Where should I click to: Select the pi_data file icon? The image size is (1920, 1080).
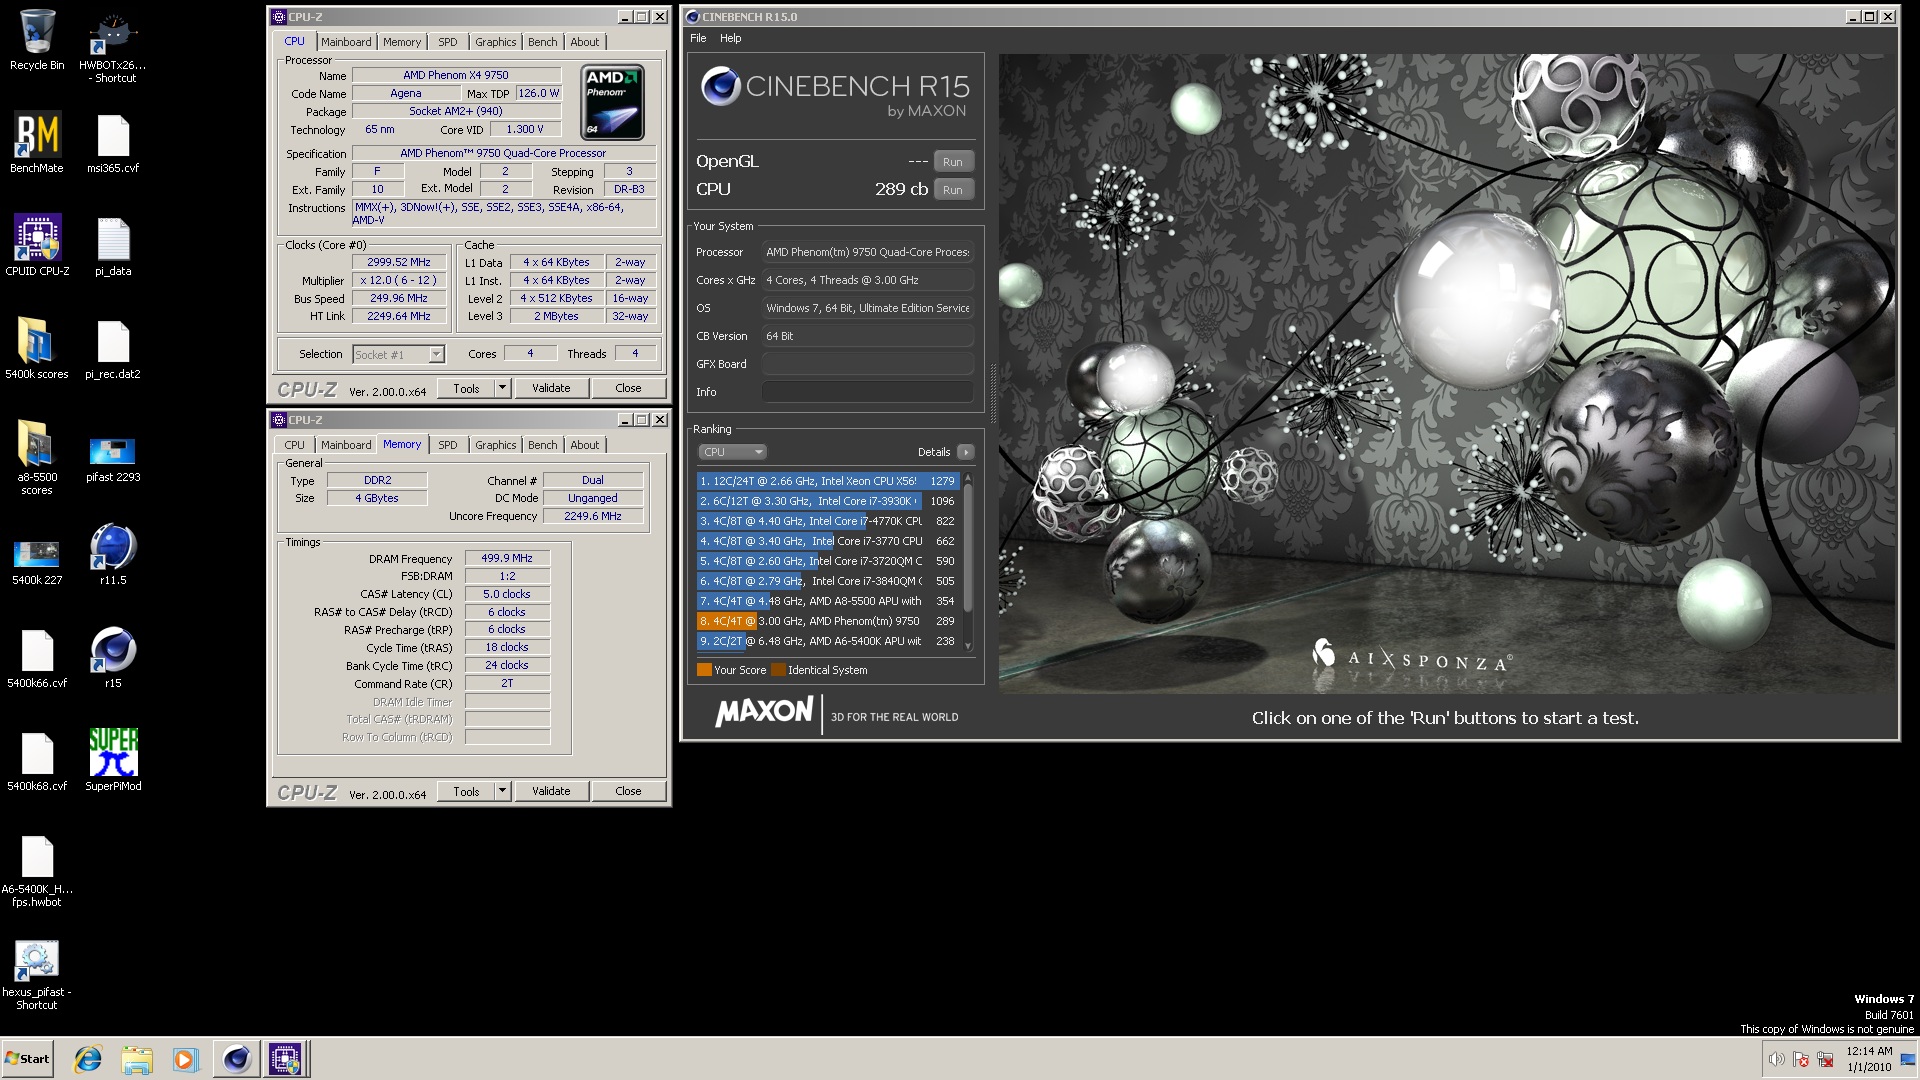[113, 245]
